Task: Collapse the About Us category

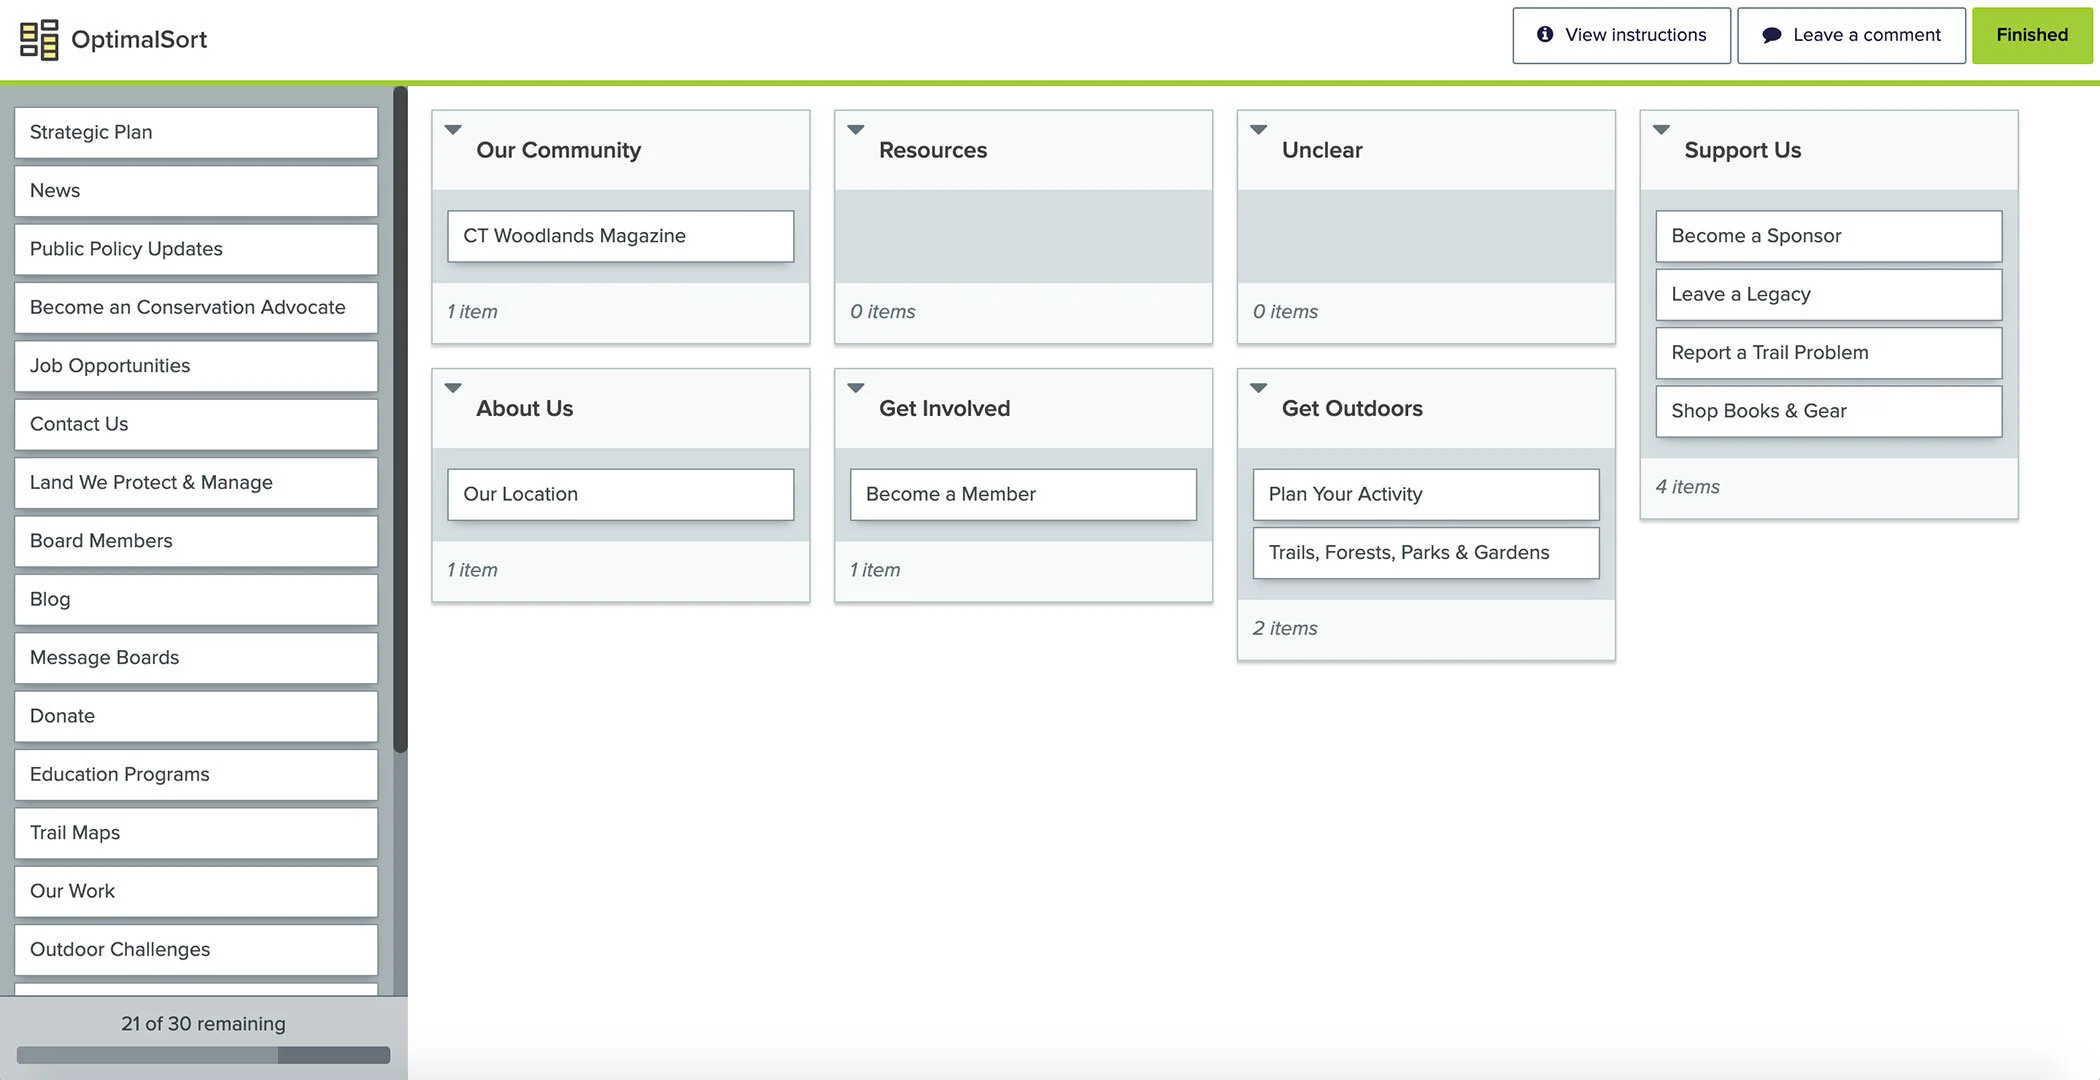Action: pos(453,388)
